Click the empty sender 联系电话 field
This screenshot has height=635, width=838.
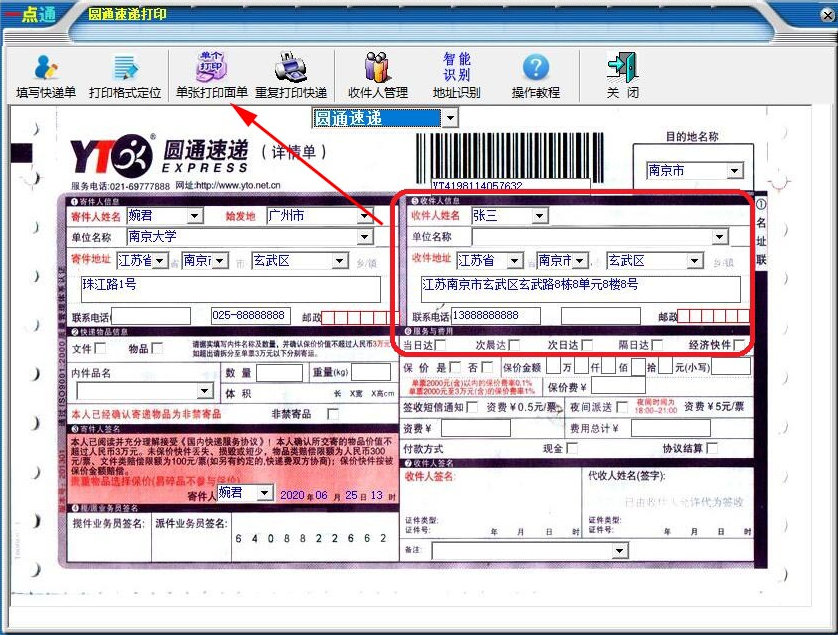point(151,316)
